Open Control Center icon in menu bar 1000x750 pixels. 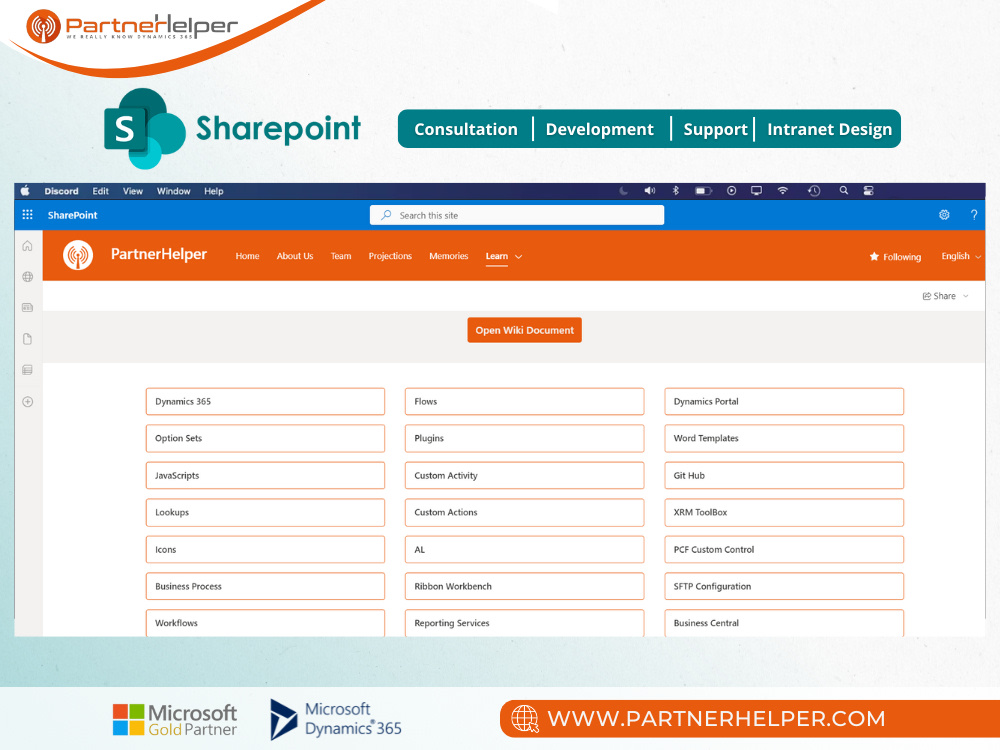tap(868, 191)
